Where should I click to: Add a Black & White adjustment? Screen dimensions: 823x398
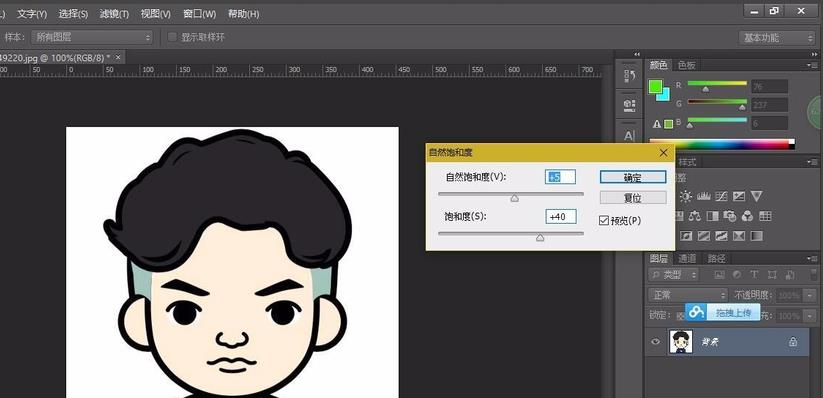[x=712, y=216]
